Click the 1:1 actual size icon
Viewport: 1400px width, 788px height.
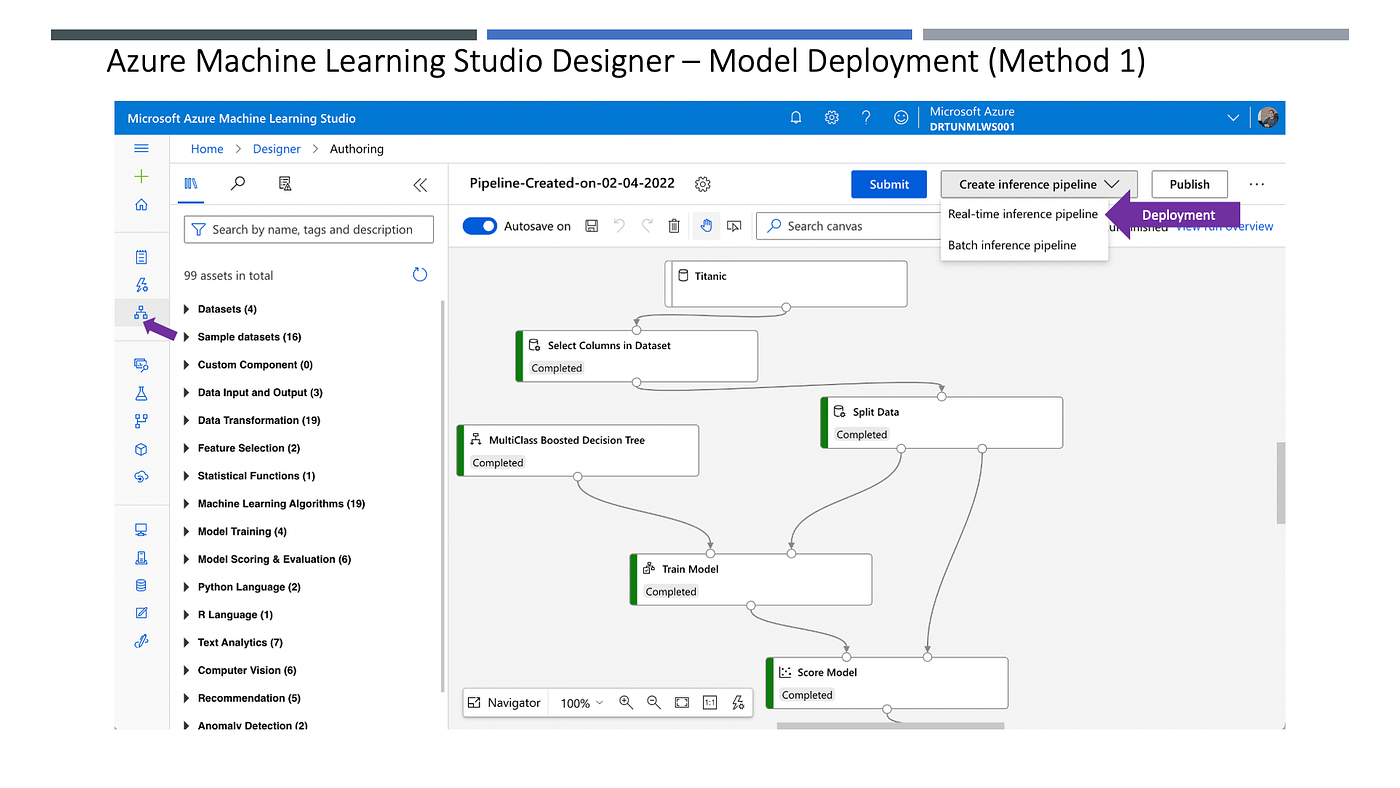pyautogui.click(x=710, y=703)
